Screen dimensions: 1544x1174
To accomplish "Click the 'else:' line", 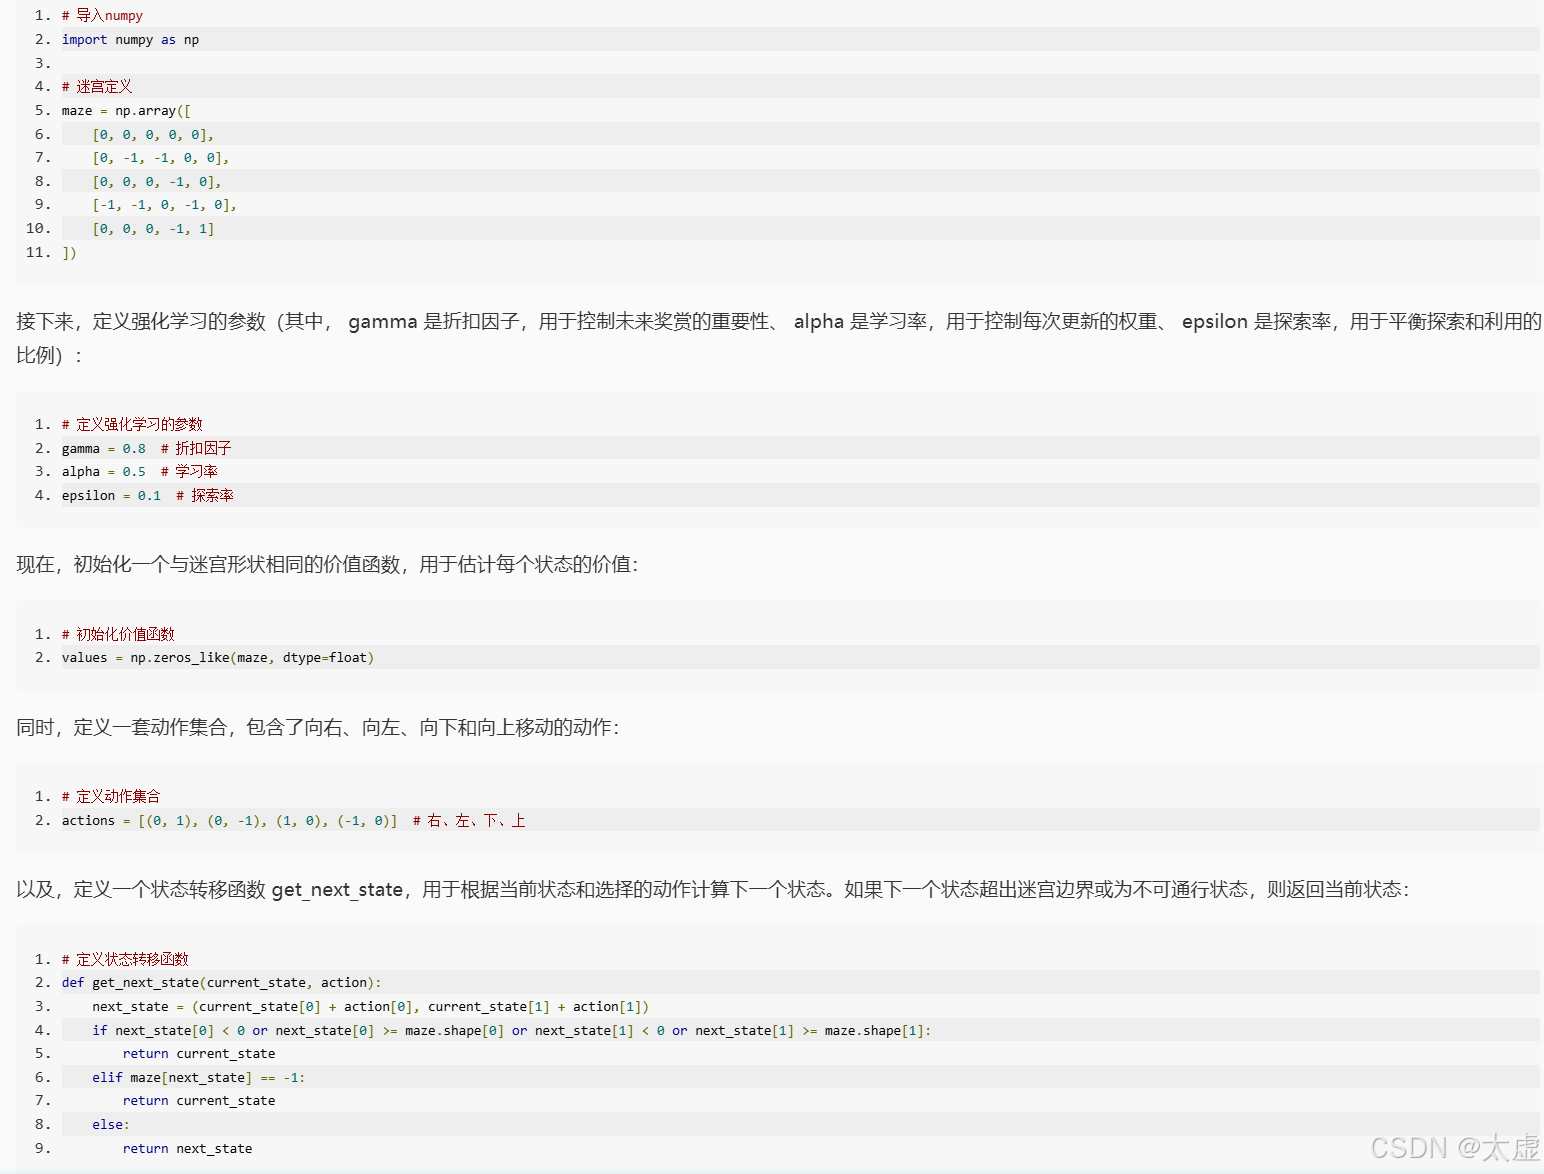I will coord(111,1125).
